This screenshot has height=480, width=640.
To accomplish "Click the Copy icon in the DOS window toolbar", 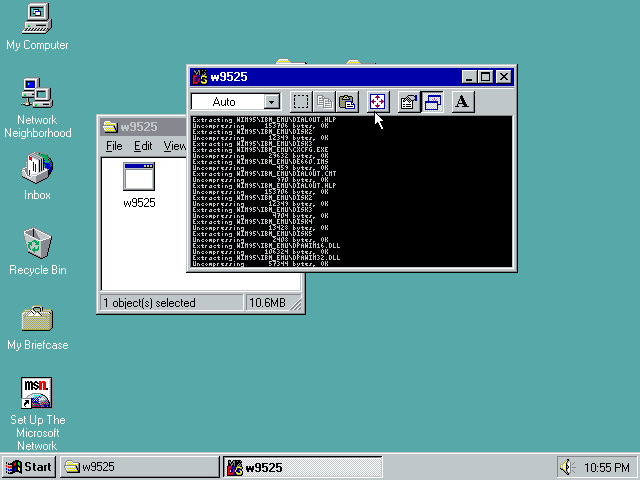I will (324, 102).
